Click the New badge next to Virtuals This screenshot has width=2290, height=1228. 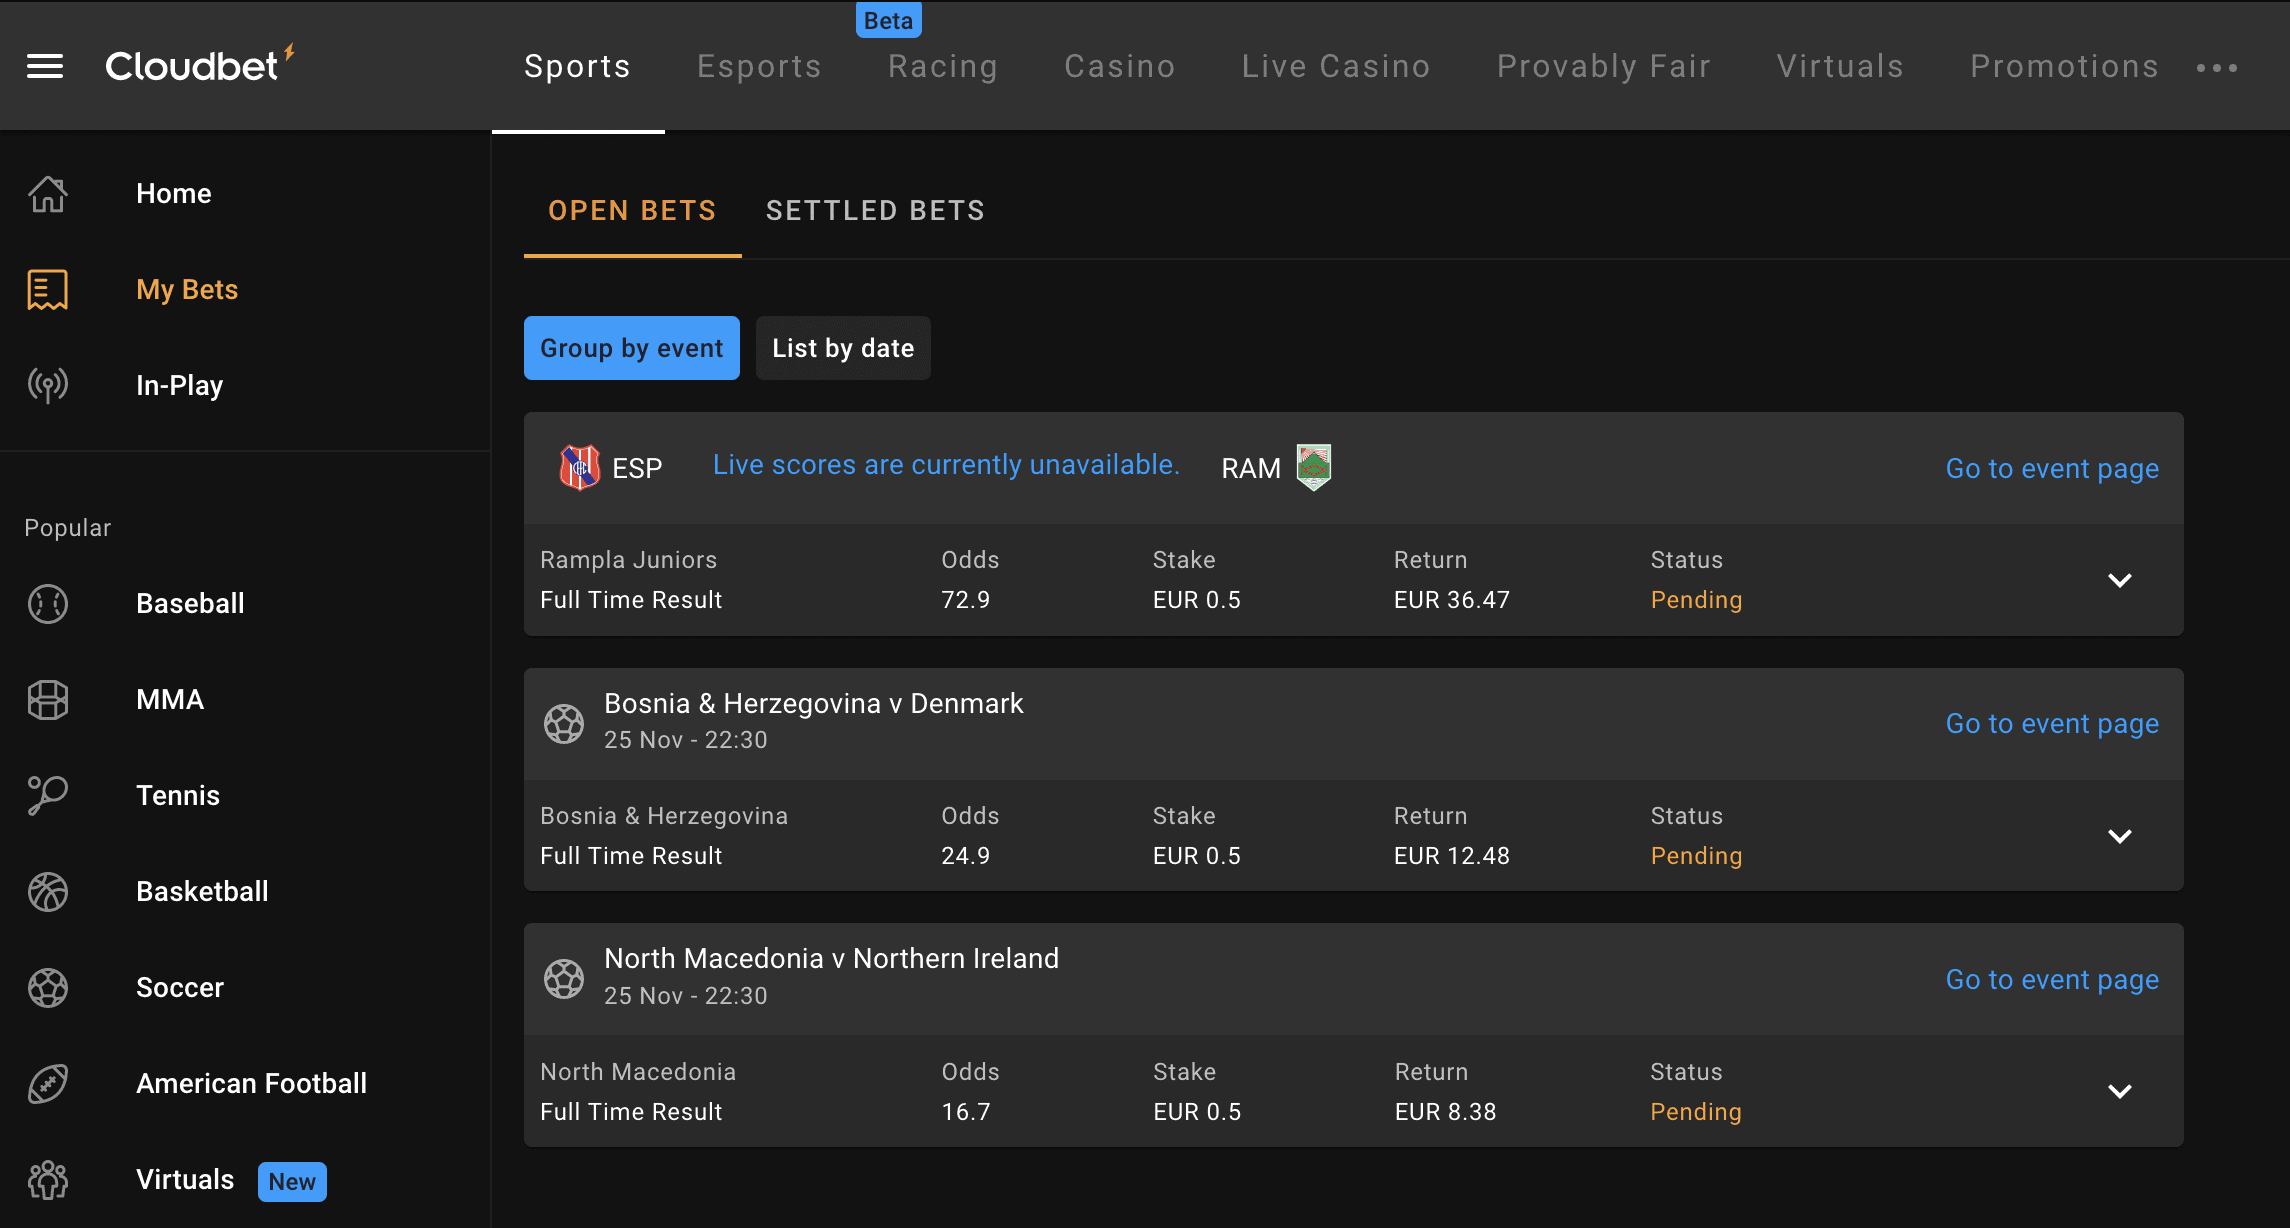(x=291, y=1181)
